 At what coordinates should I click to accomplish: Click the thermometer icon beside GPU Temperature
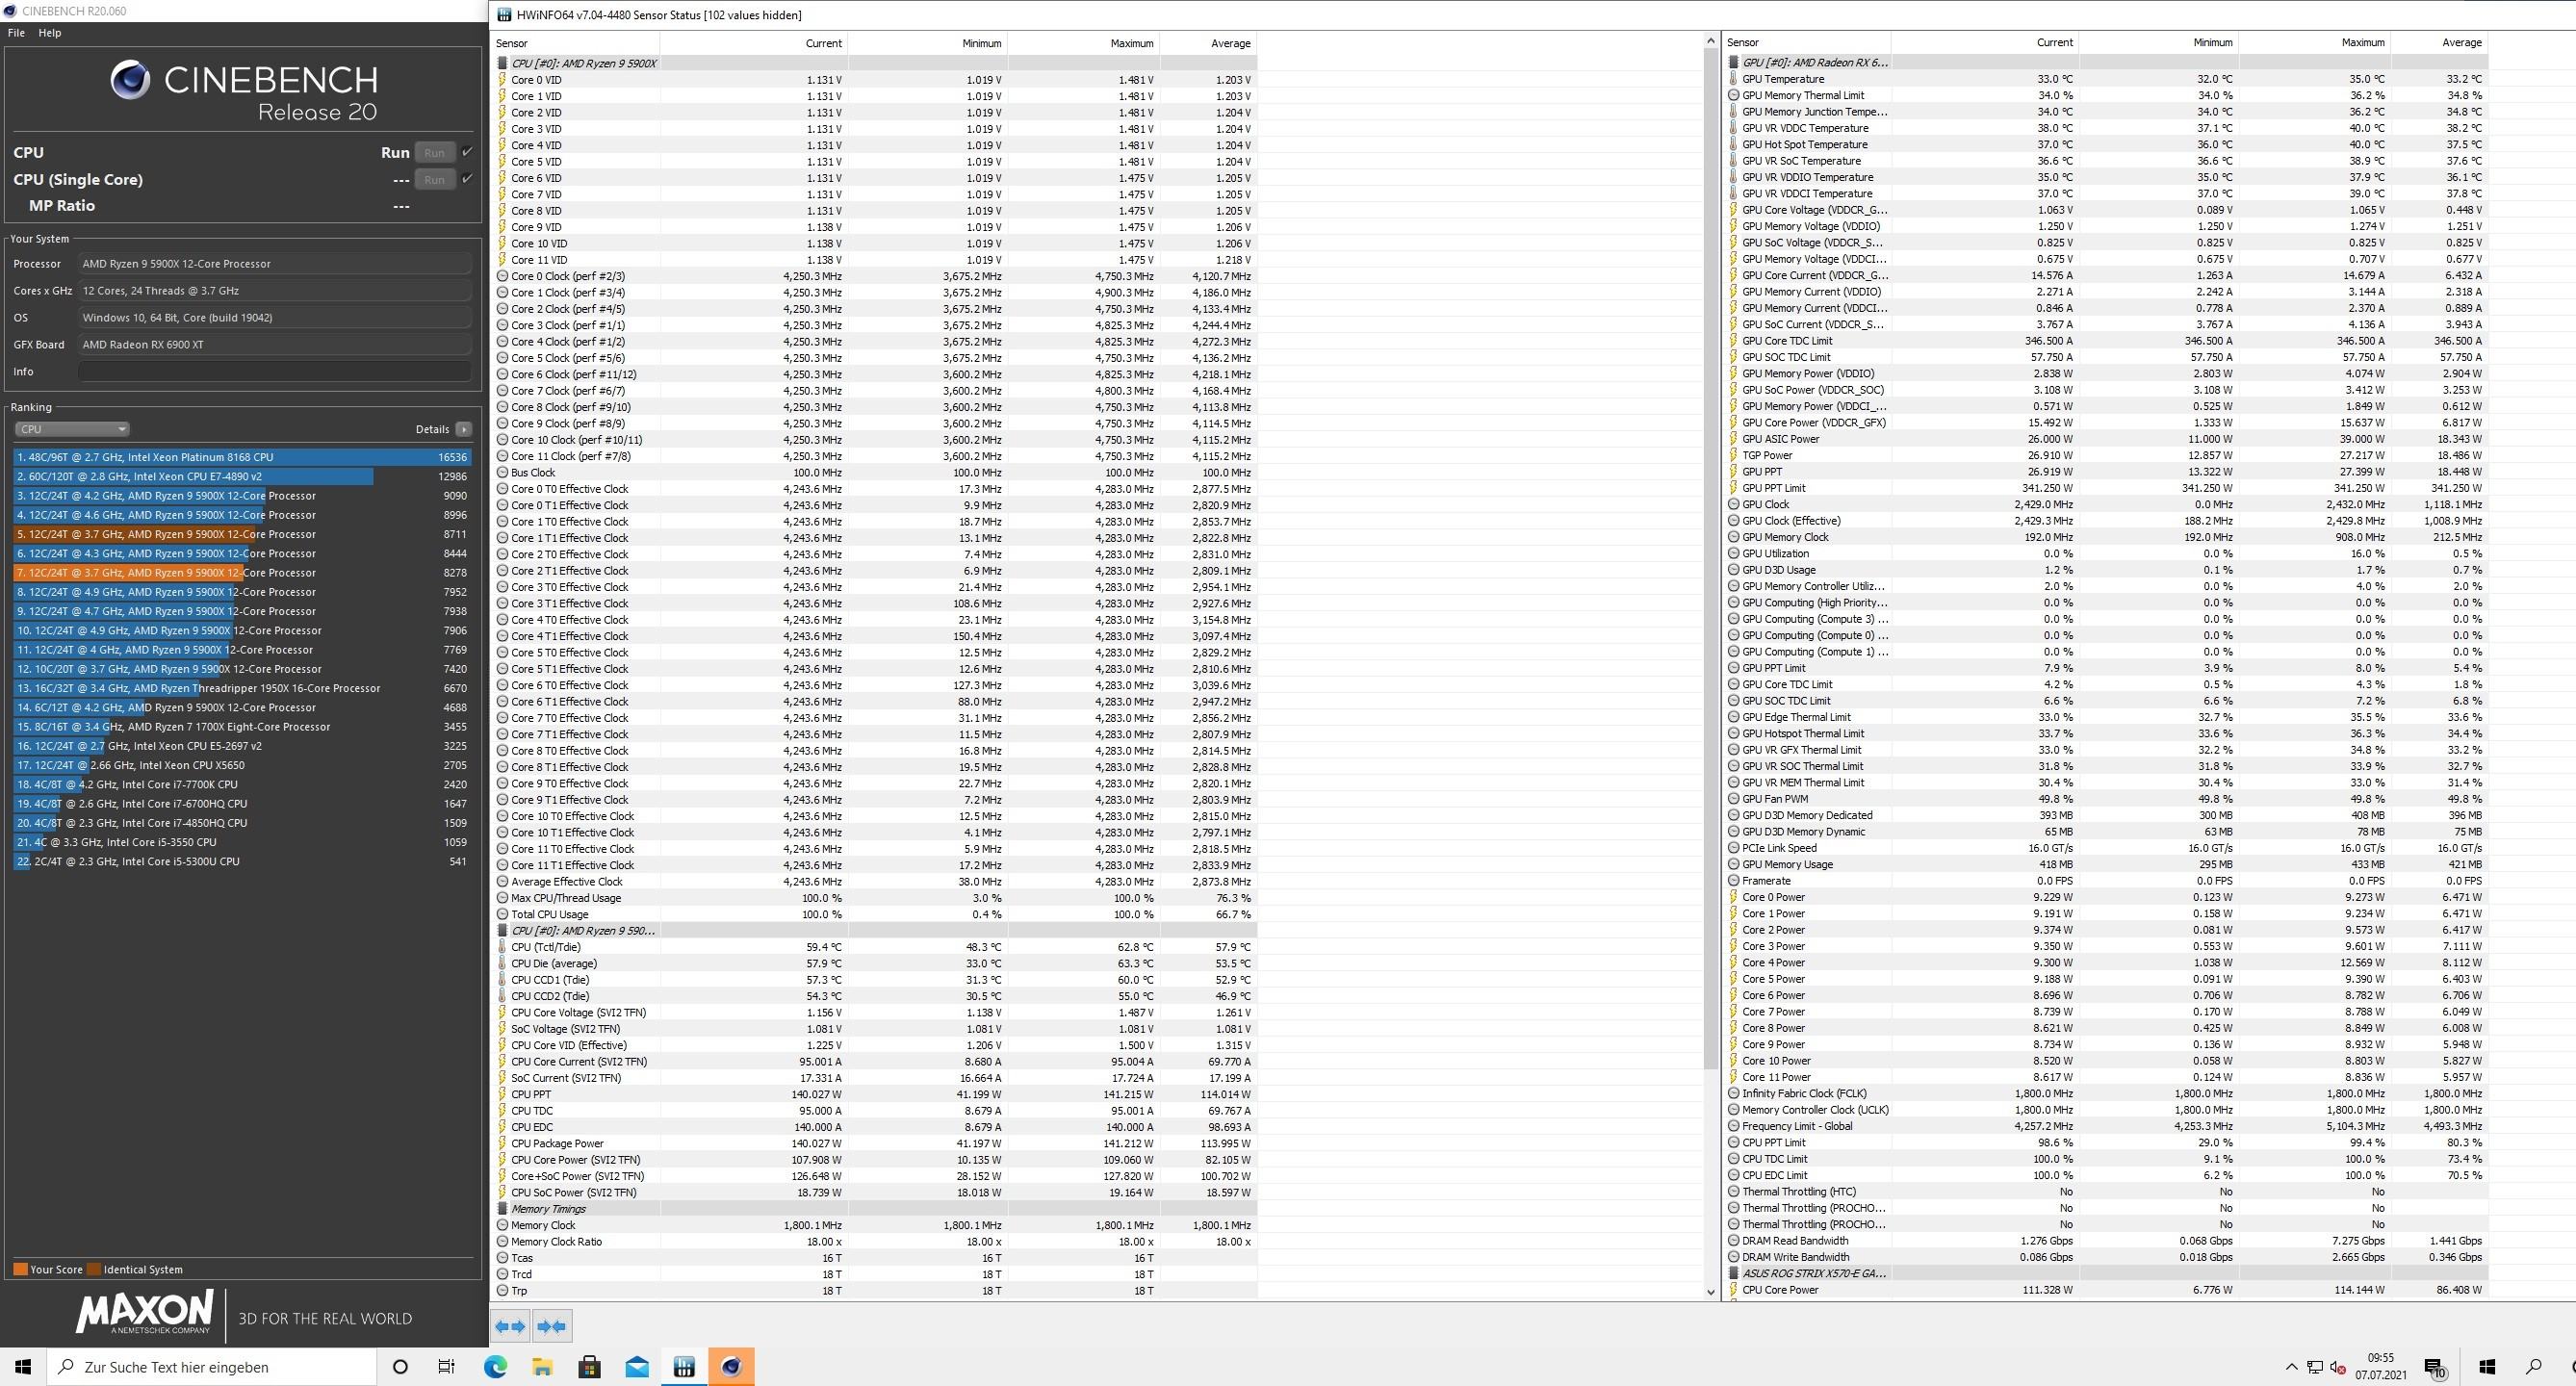[1733, 79]
